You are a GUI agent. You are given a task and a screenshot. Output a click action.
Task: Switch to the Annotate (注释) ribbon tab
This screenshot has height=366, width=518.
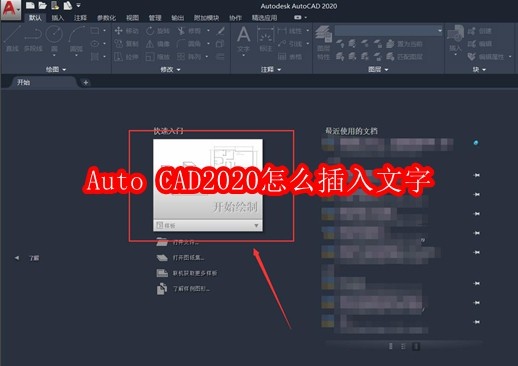pos(80,18)
